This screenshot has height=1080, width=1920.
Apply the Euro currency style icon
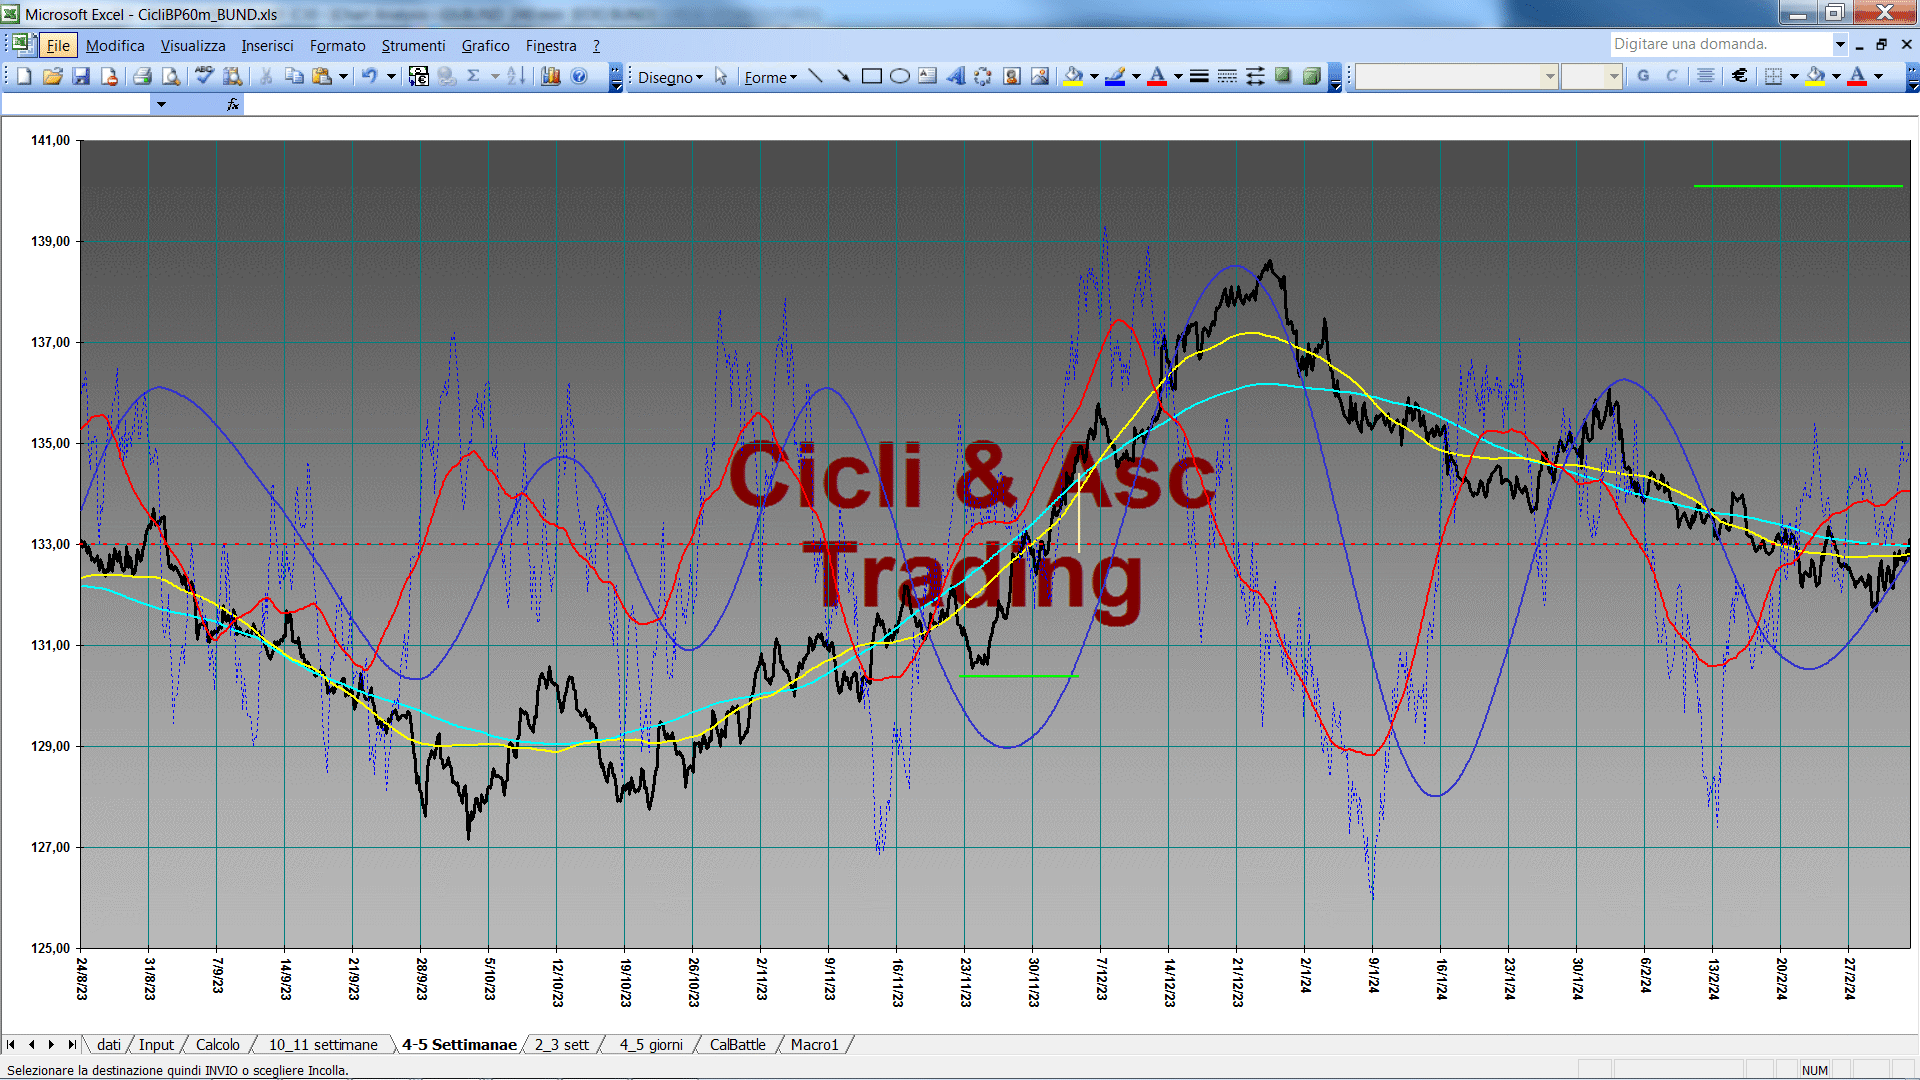click(x=1739, y=76)
